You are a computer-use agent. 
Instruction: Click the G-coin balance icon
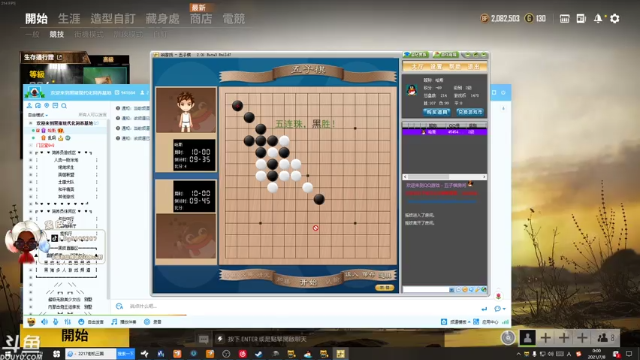click(529, 18)
